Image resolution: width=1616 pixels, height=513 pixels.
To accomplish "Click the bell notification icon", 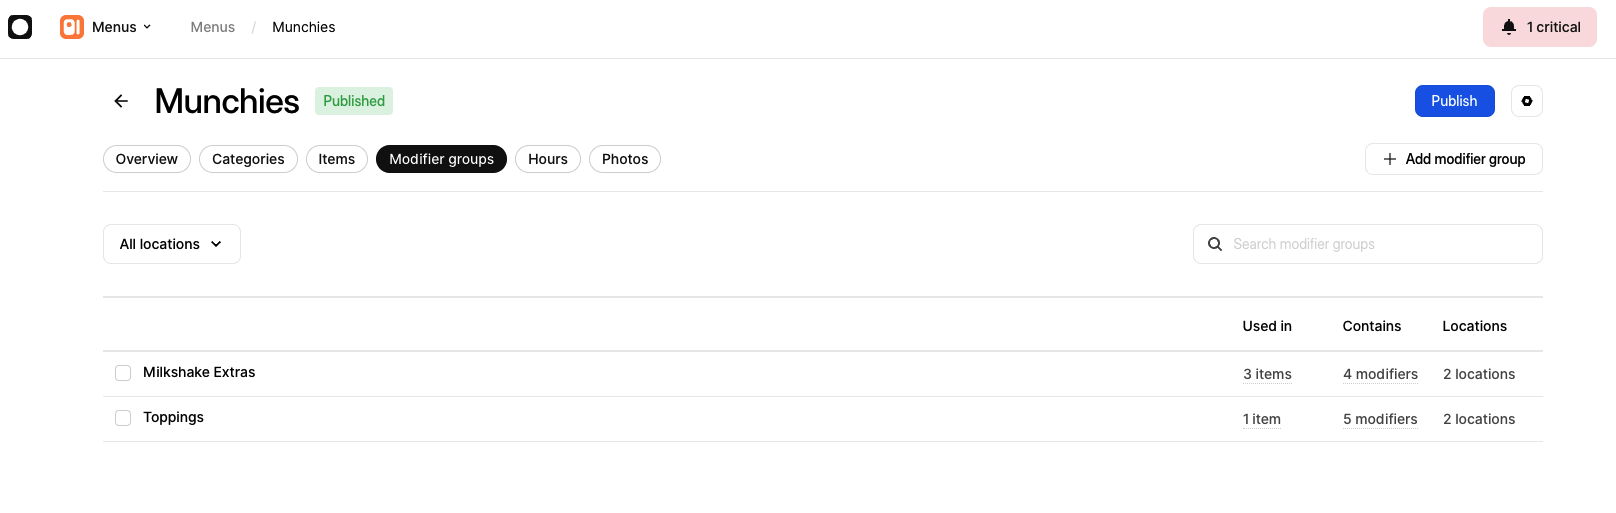I will click(1509, 27).
